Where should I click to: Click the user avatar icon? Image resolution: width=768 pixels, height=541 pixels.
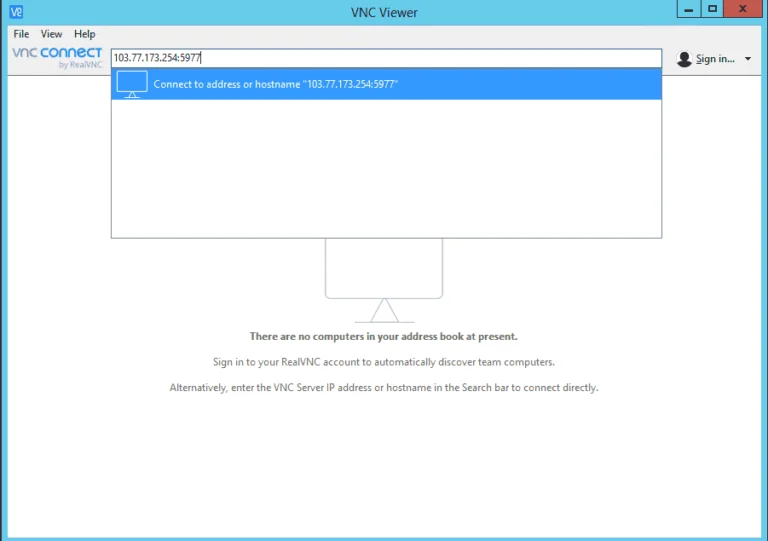click(x=684, y=59)
